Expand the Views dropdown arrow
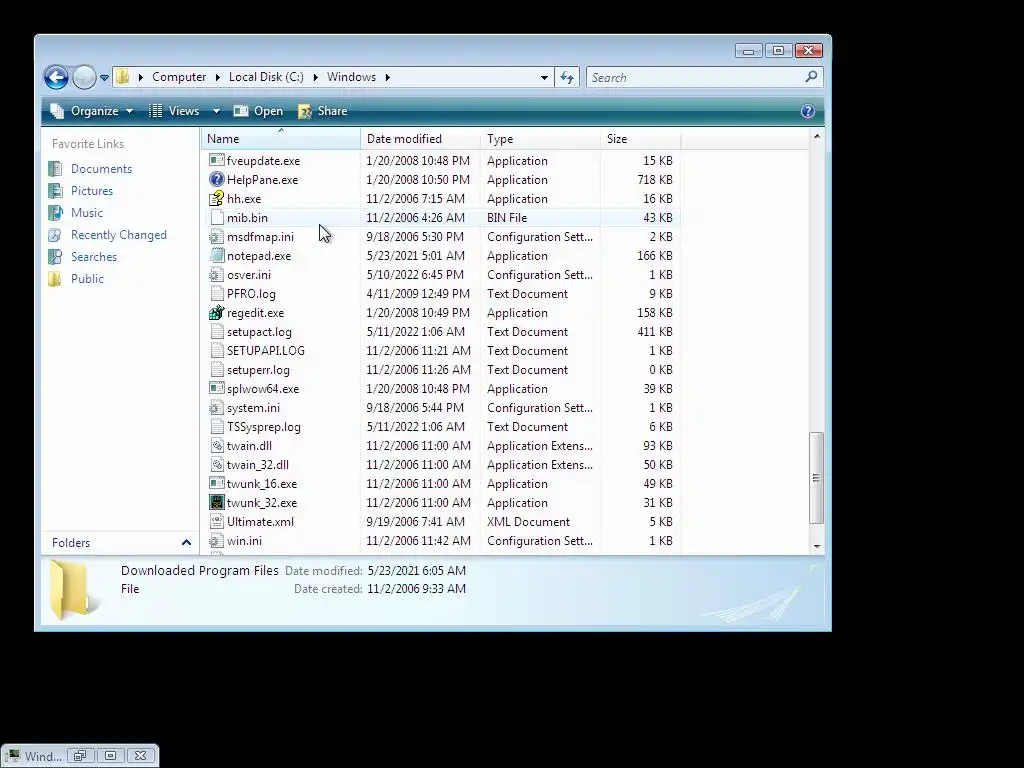 [216, 111]
